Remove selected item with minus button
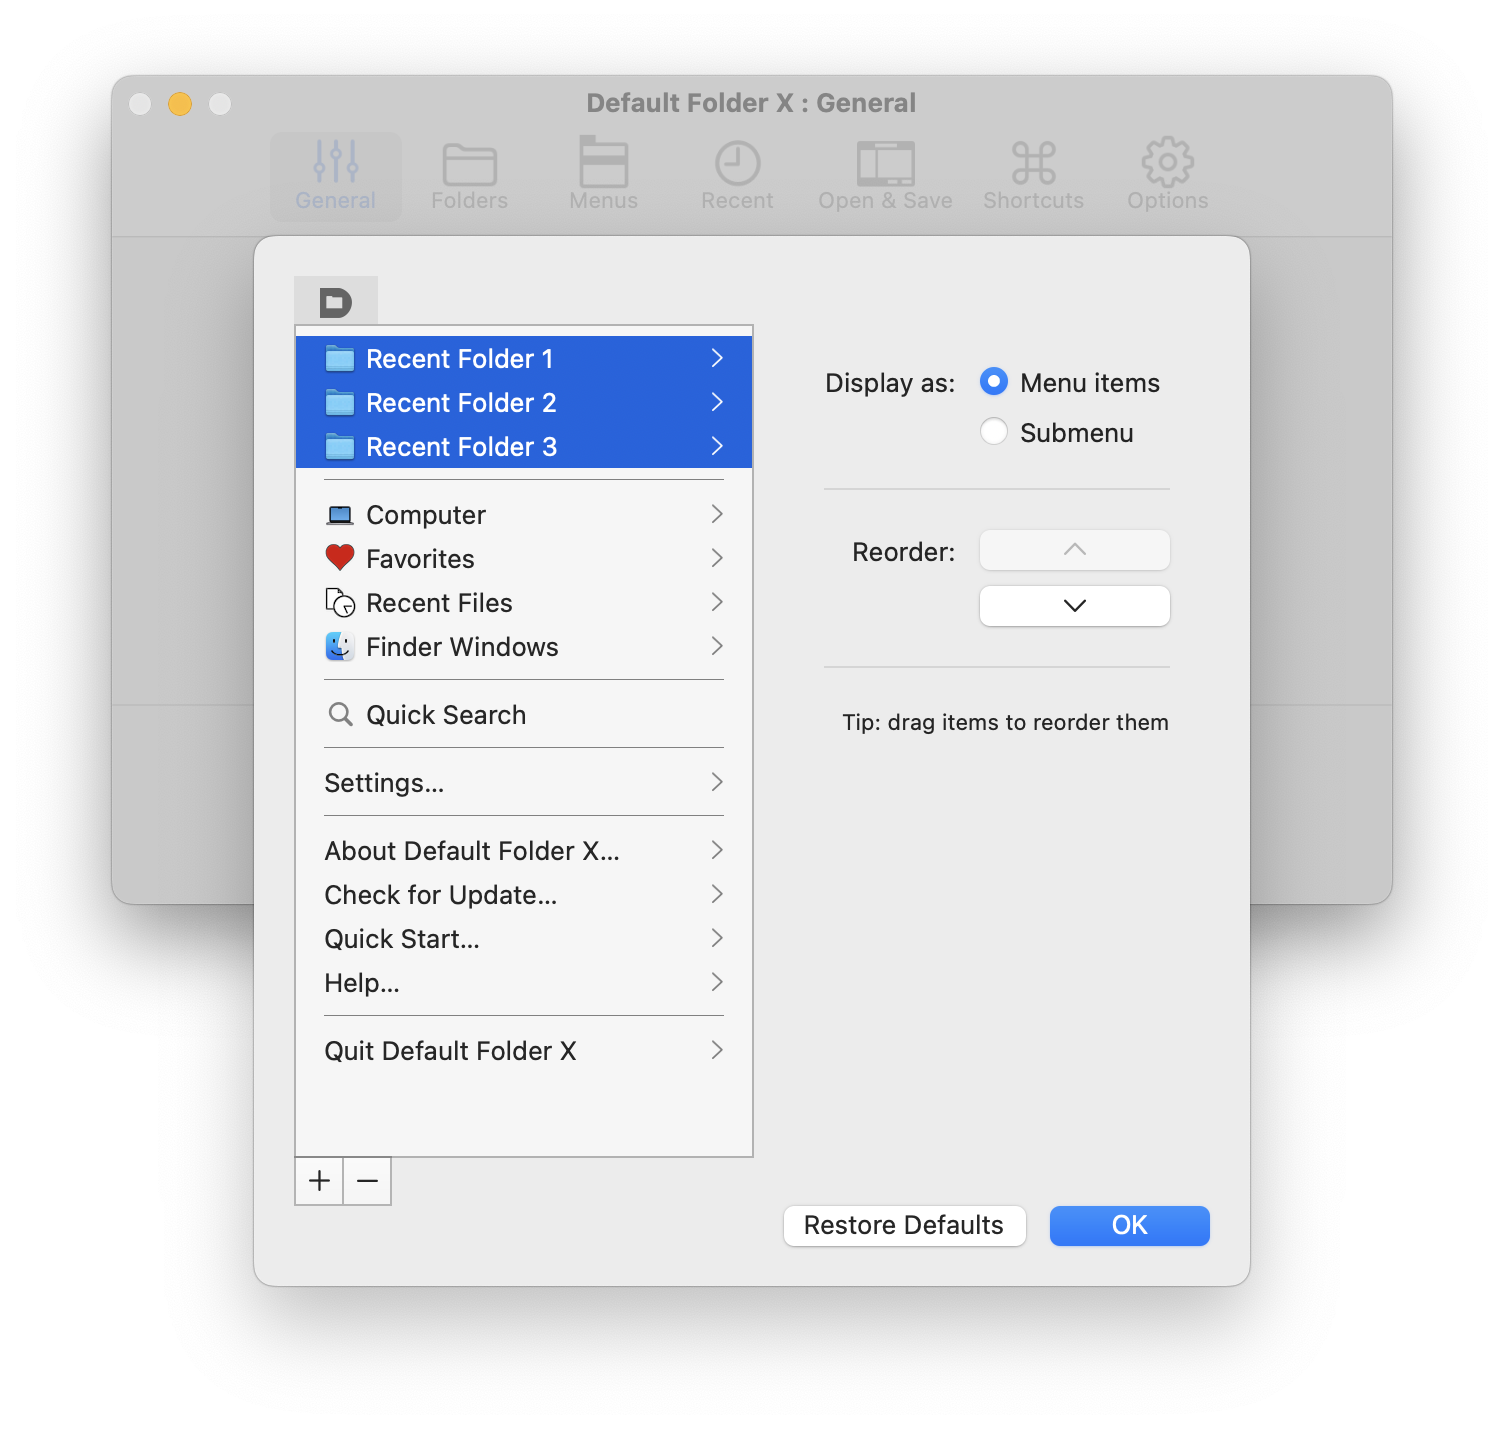The image size is (1504, 1434). tap(367, 1181)
